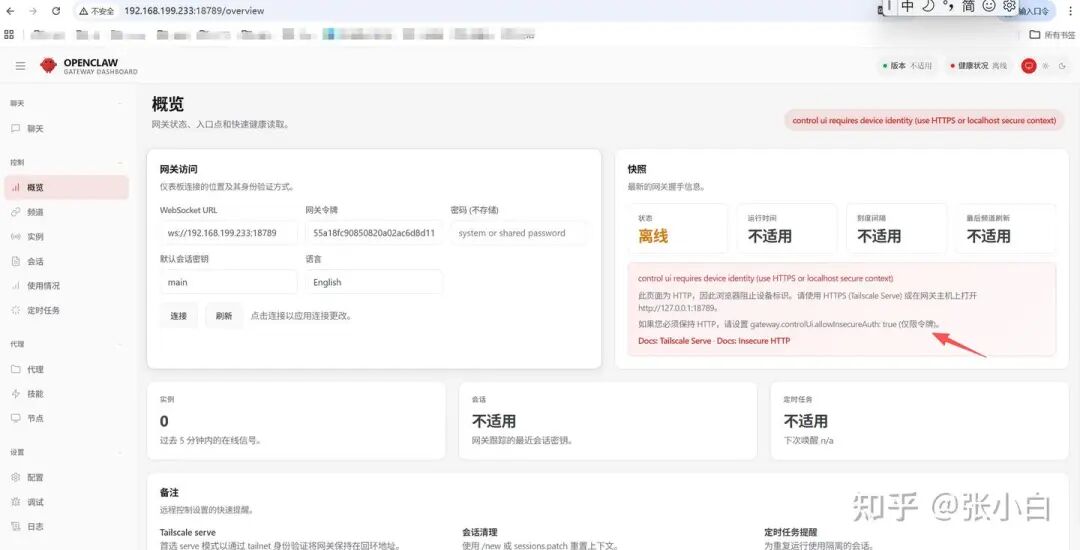Open the 技能 skills lightning icon
This screenshot has width=1080, height=550.
(x=16, y=394)
